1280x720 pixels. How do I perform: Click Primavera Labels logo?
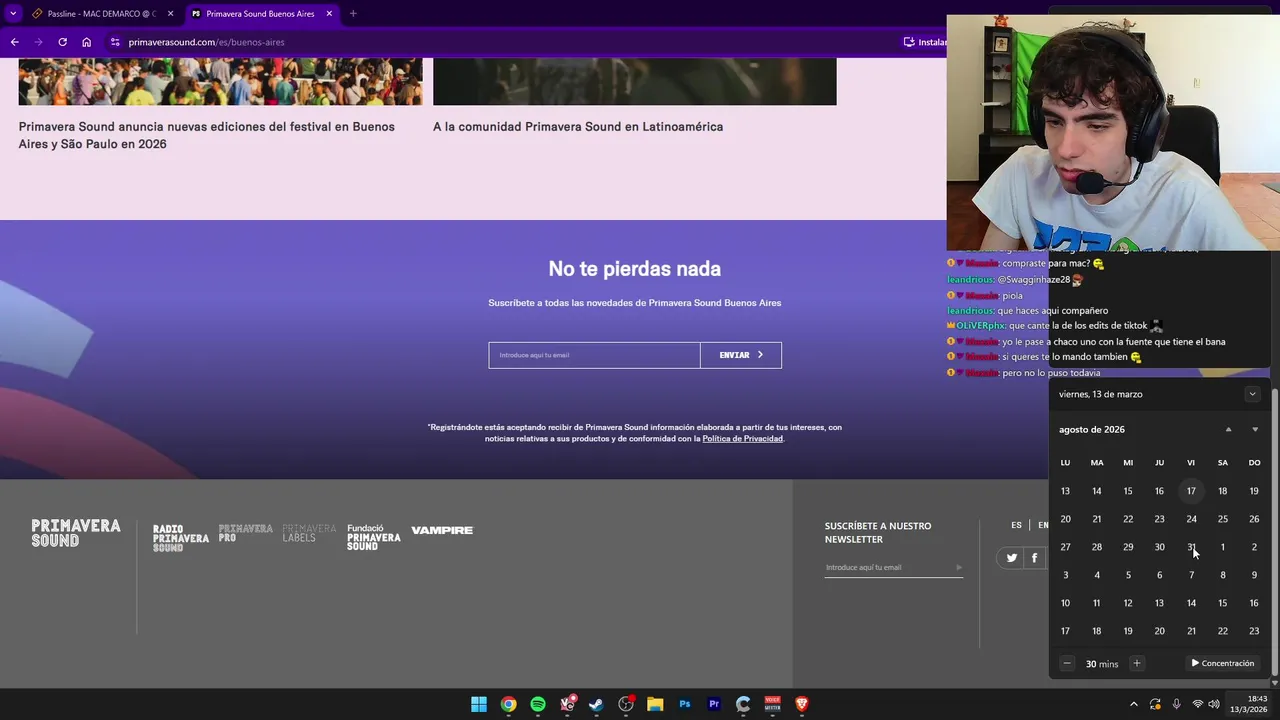[x=309, y=533]
